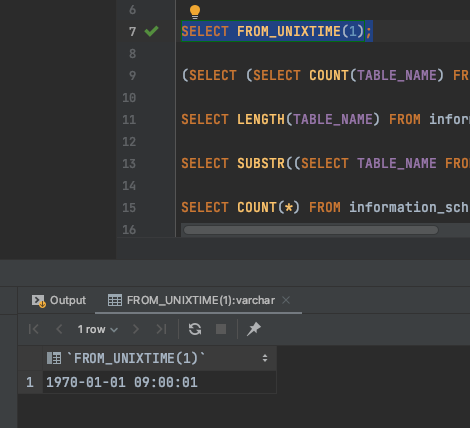Screen dimensions: 470x428
Task: Go to next page of results
Action: (x=136, y=329)
